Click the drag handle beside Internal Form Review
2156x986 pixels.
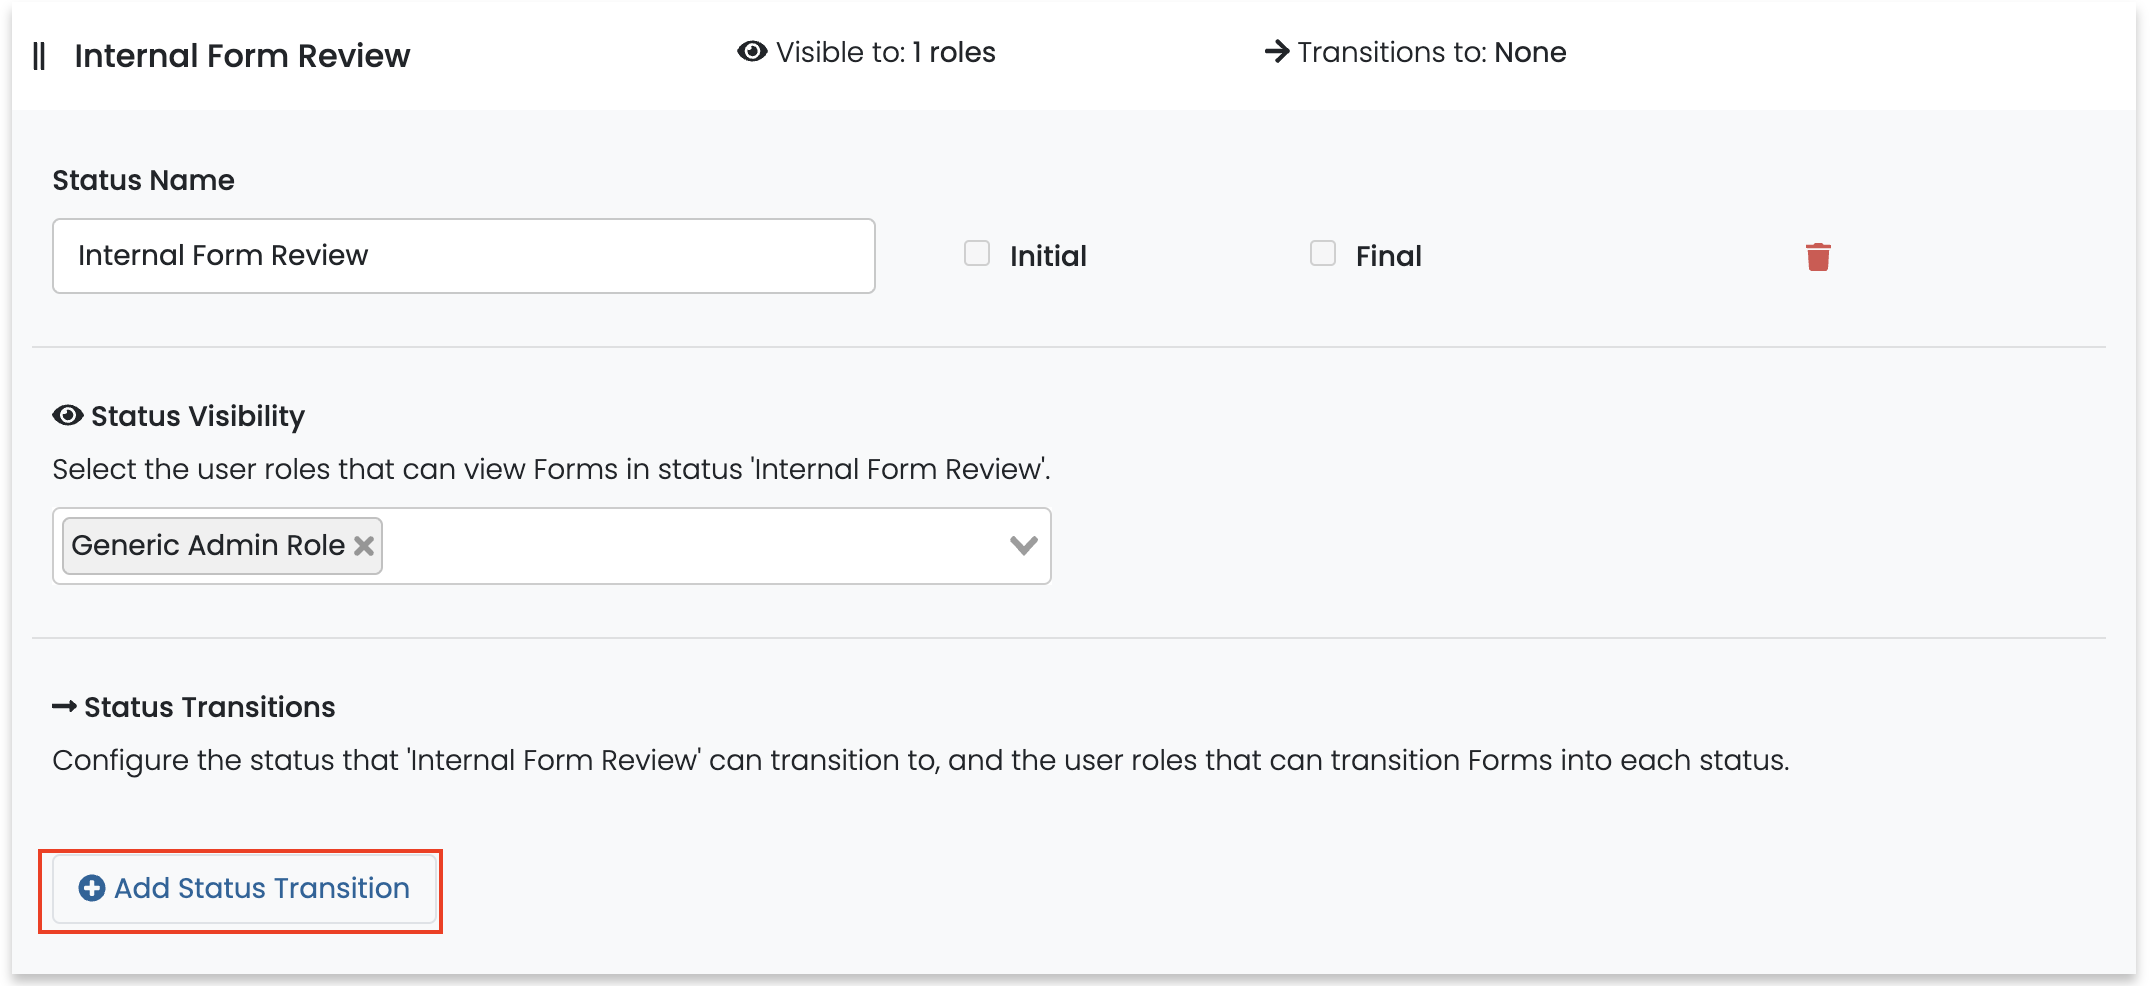[x=39, y=56]
